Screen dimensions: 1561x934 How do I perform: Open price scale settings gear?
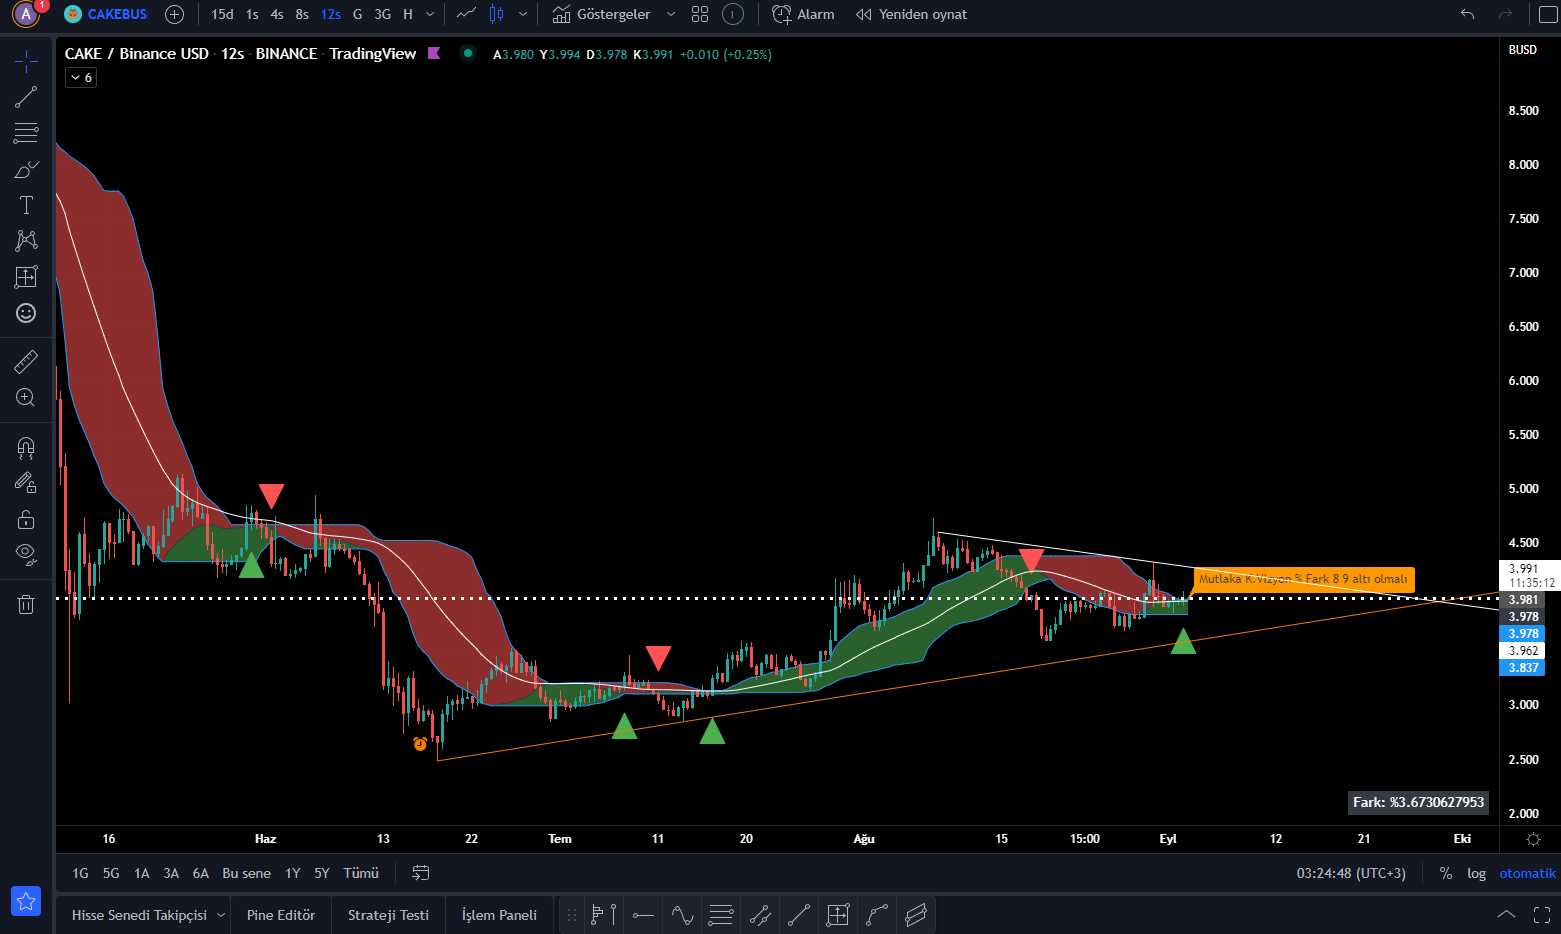tap(1533, 839)
